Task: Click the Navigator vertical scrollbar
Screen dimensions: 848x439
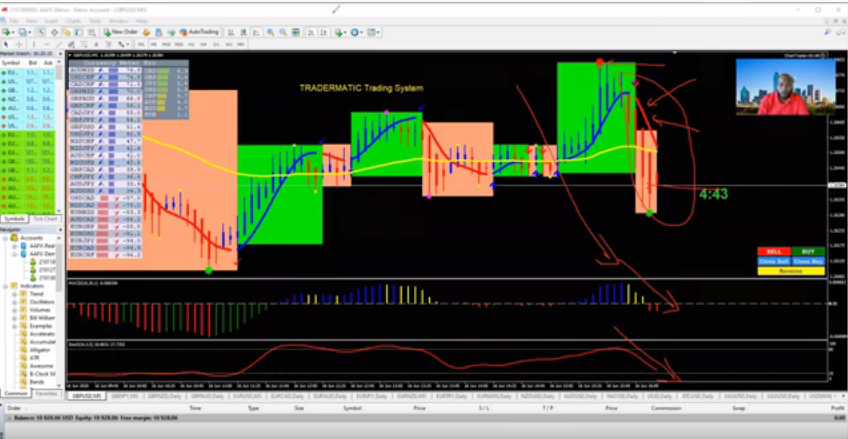Action: [59, 311]
